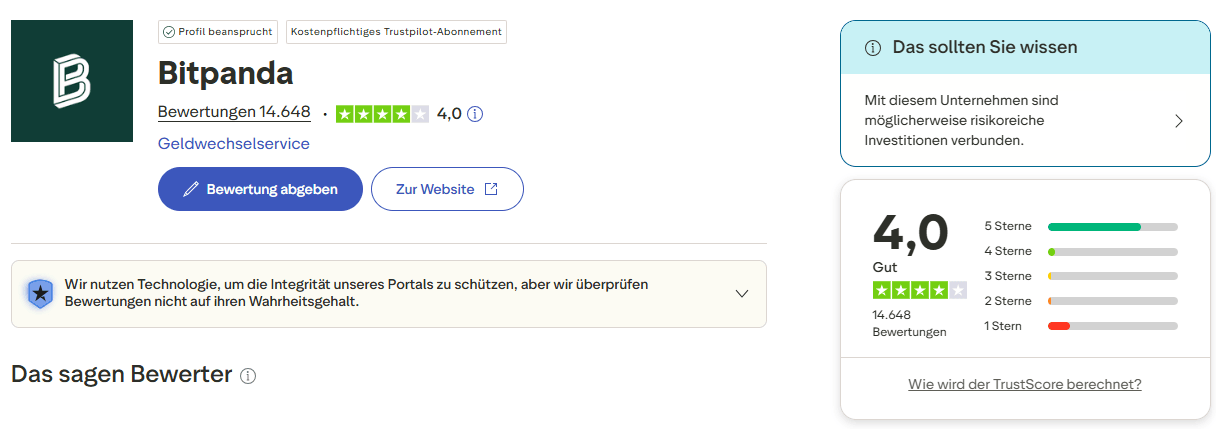
Task: Click the info icon beside Das sagen Bewerter
Action: (248, 376)
